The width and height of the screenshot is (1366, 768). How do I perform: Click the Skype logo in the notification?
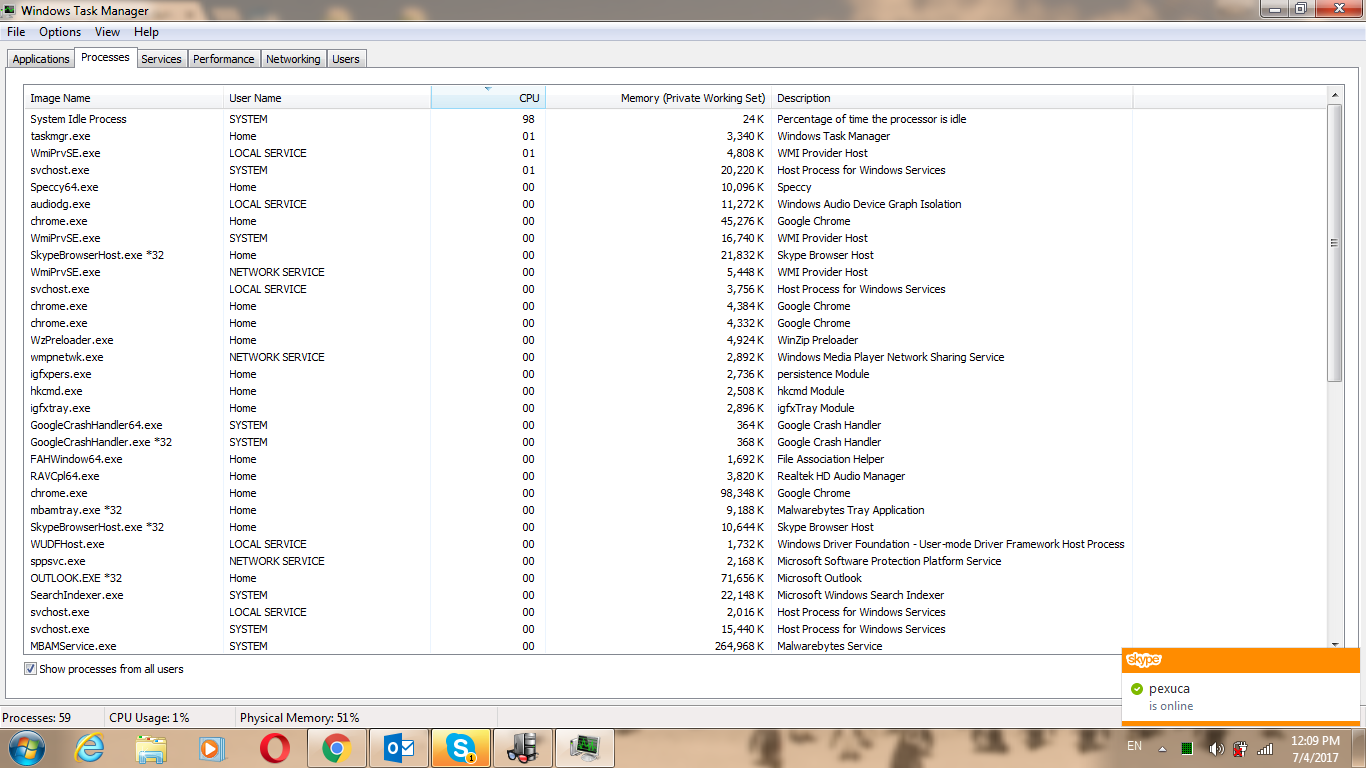pos(1144,660)
